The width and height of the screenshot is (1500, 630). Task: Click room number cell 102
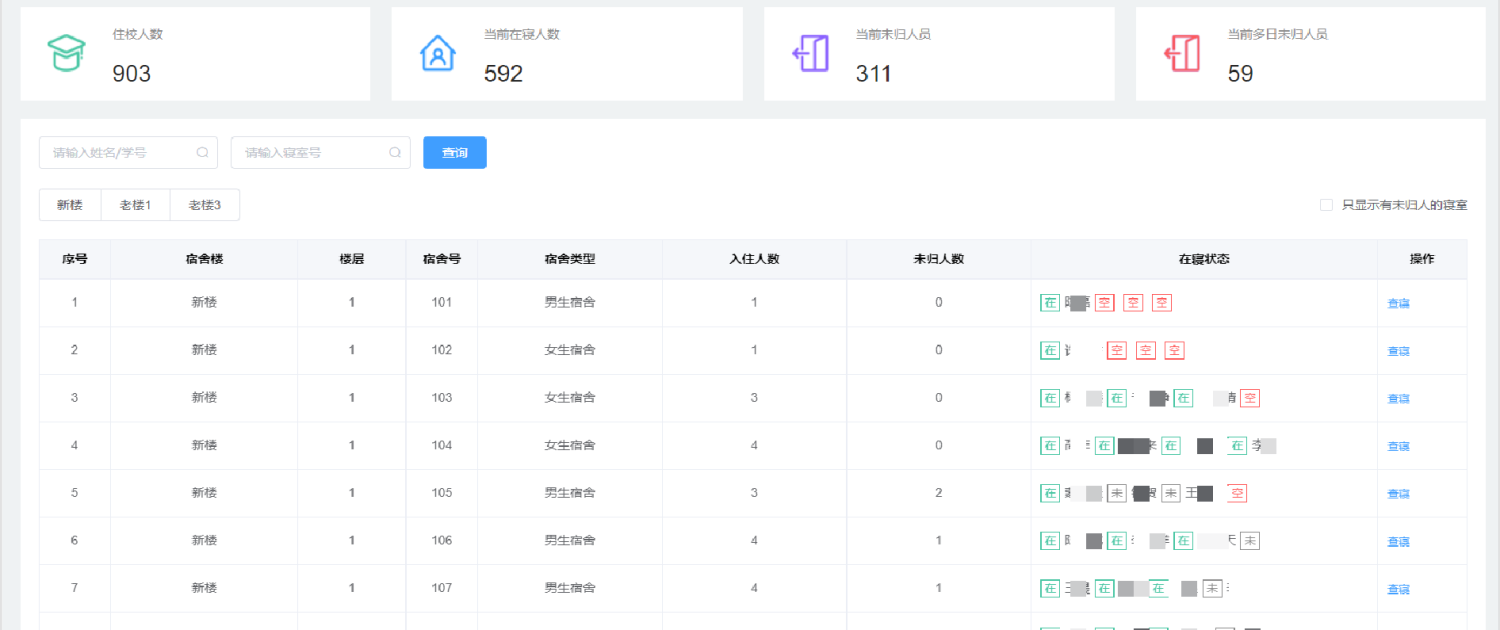[442, 350]
